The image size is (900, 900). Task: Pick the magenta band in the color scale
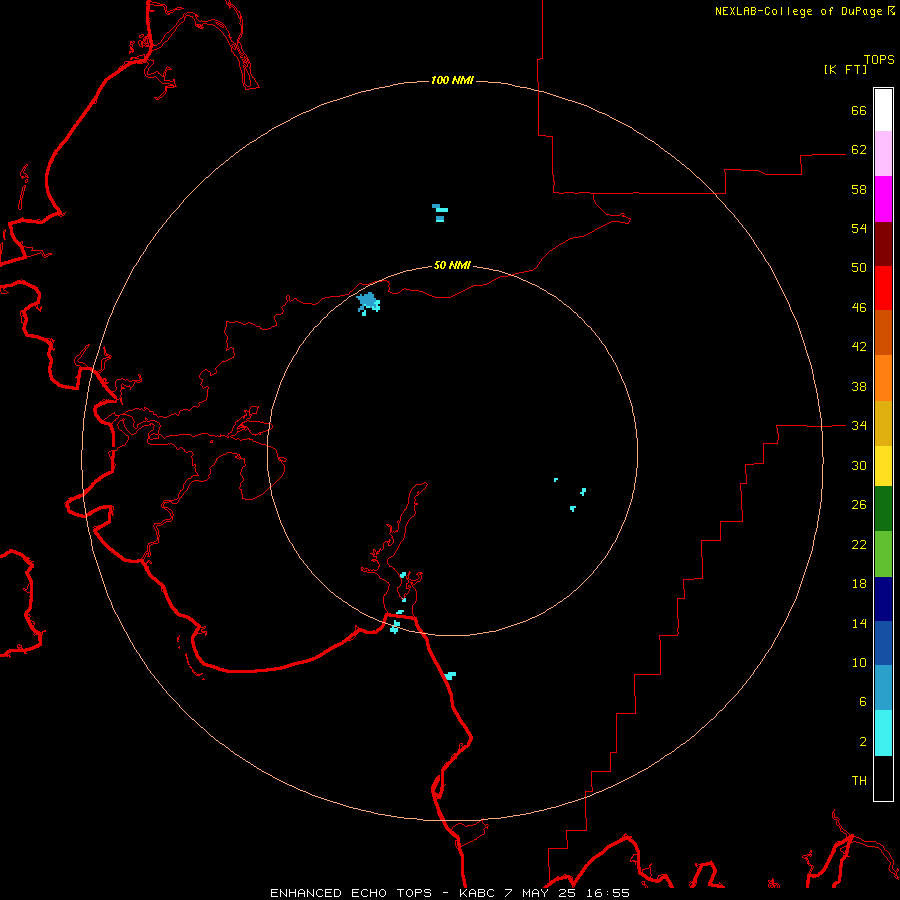click(883, 199)
